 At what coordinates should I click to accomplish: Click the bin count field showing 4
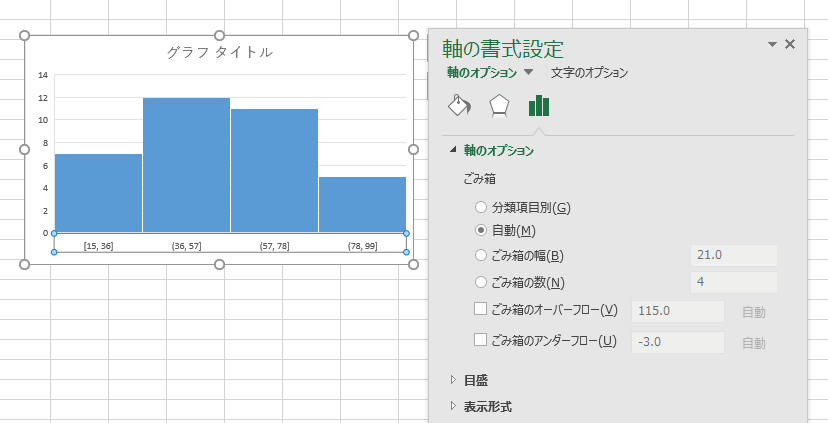(733, 282)
